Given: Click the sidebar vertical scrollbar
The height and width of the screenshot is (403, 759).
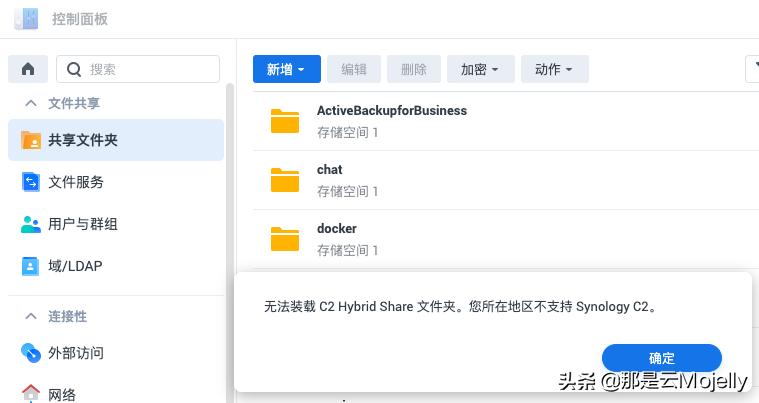Looking at the screenshot, I should coord(230,242).
